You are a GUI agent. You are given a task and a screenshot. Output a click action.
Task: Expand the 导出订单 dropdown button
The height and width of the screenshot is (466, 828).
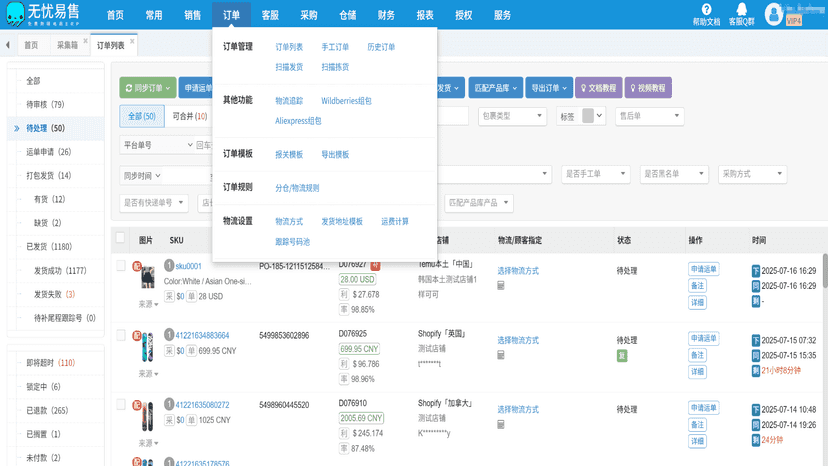(x=549, y=88)
